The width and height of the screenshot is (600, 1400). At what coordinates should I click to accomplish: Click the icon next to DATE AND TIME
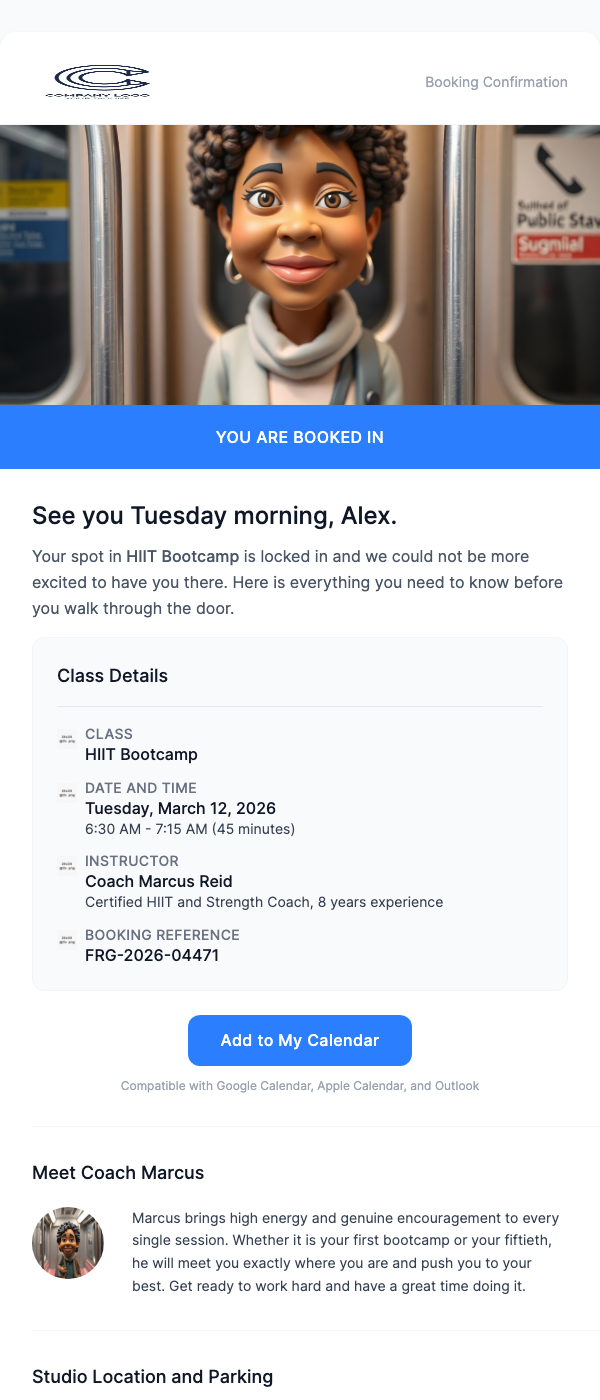66,792
